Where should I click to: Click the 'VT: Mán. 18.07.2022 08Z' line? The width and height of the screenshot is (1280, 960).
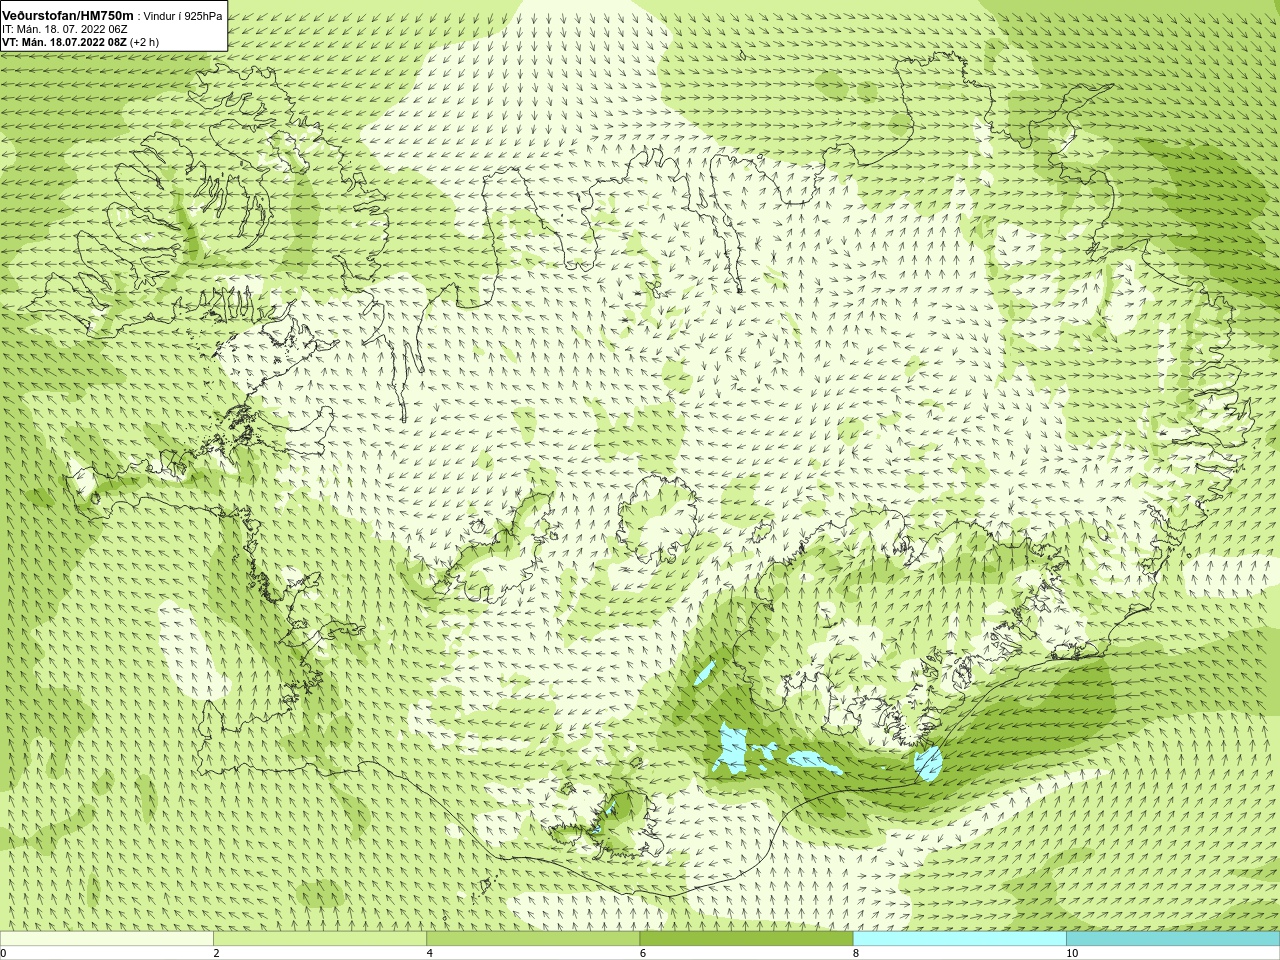pos(65,42)
